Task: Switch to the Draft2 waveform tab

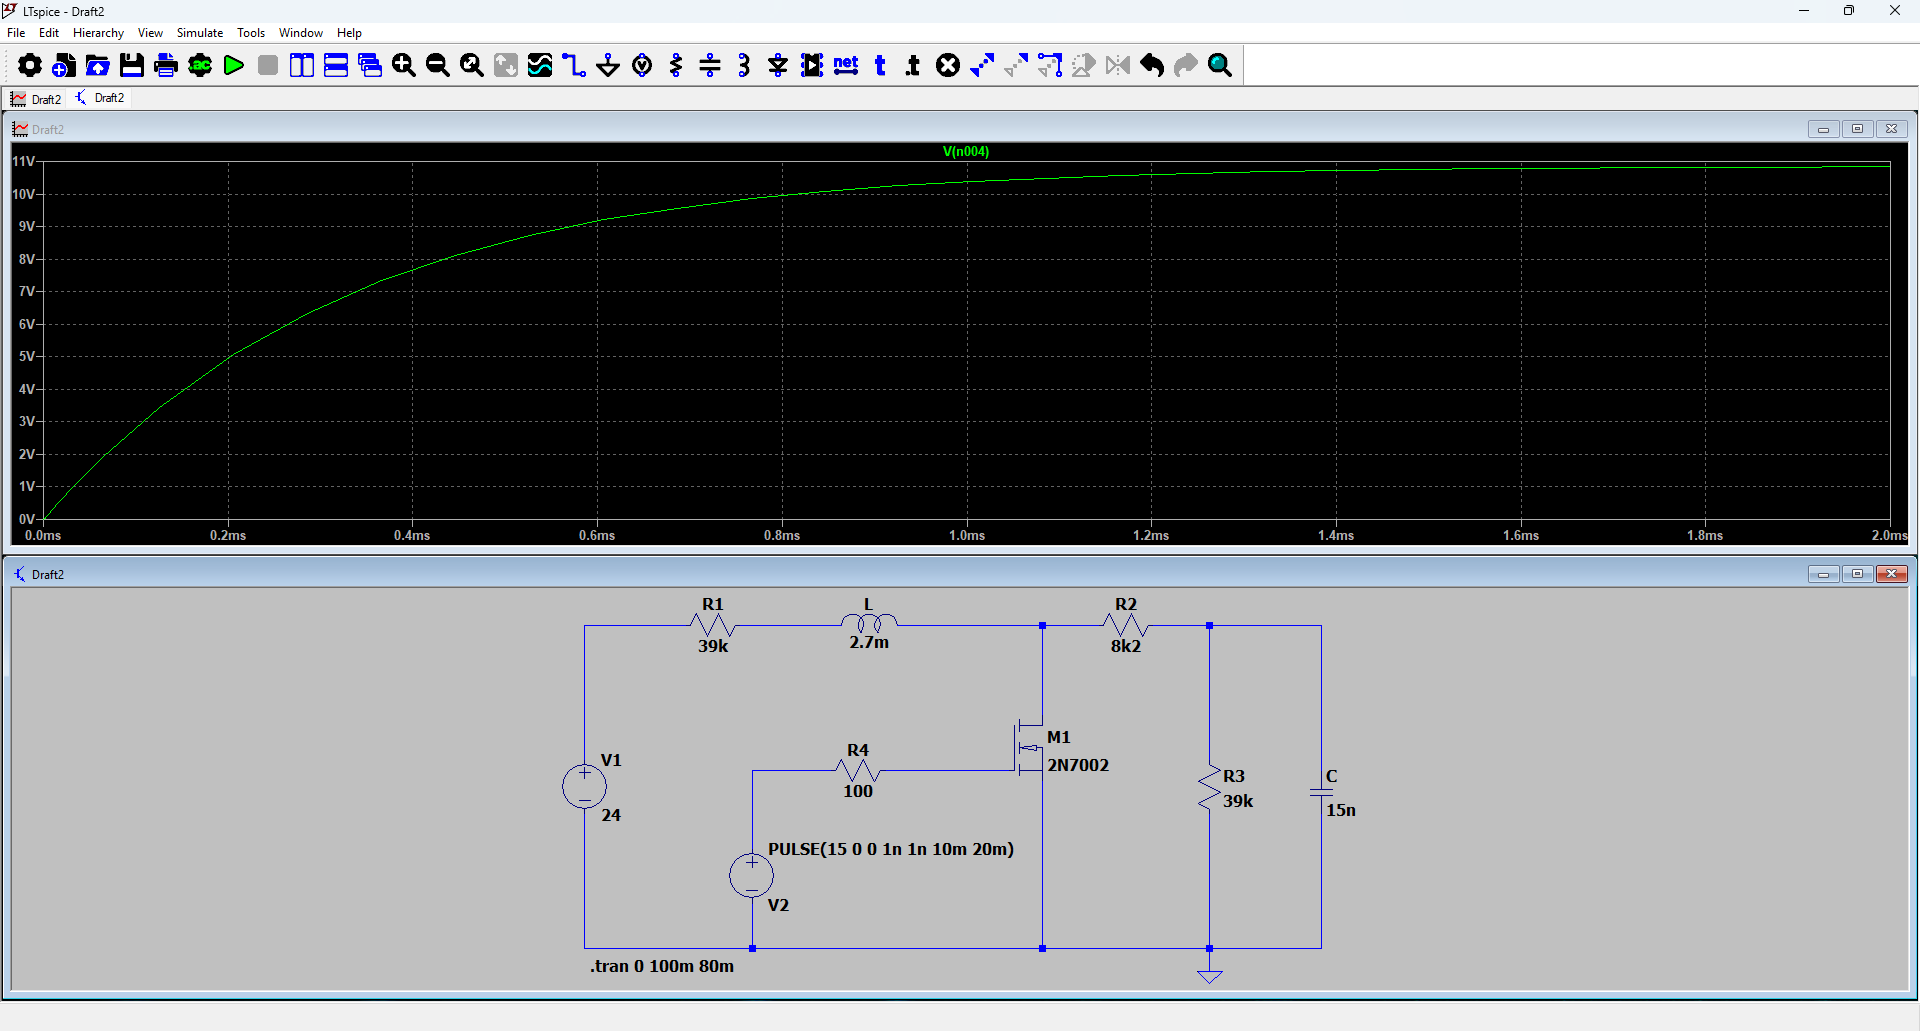Action: [x=36, y=99]
